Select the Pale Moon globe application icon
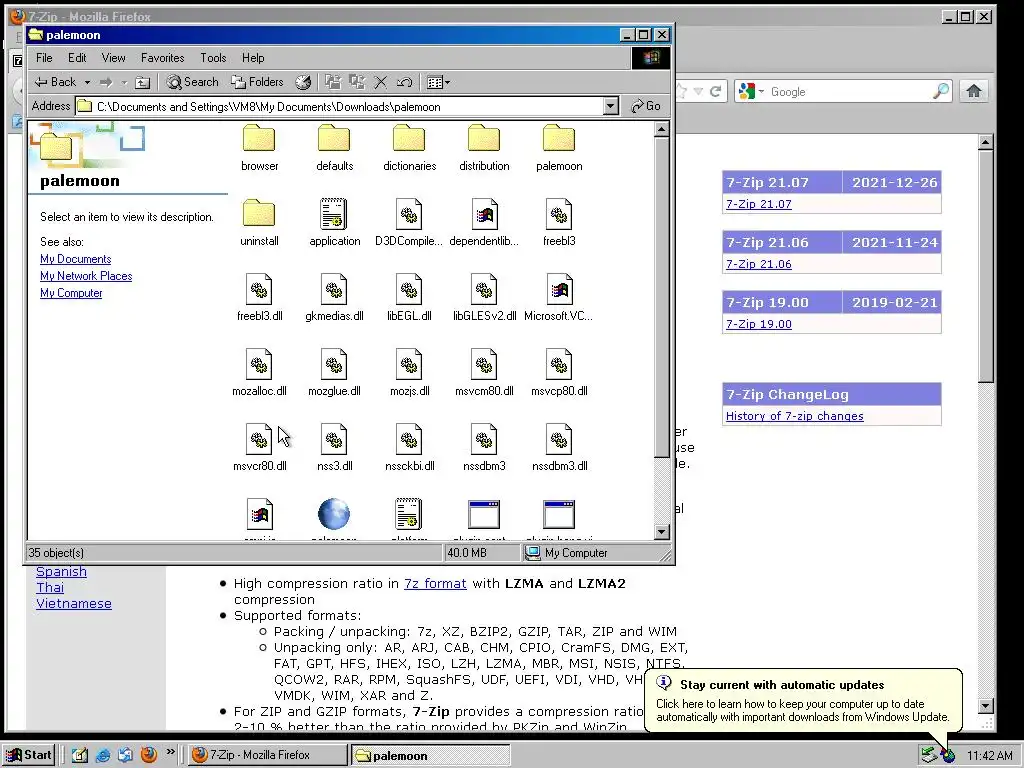This screenshot has width=1024, height=768. 334,514
